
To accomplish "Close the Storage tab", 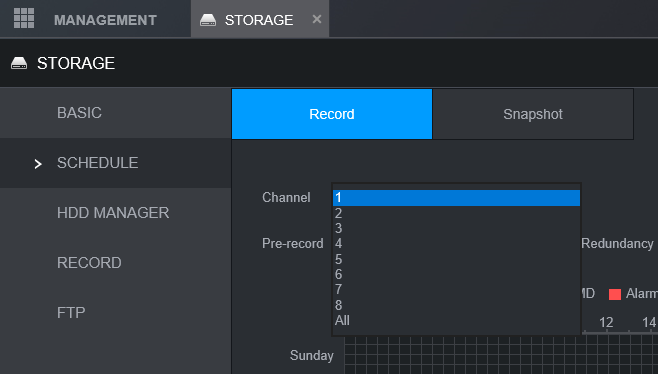I will pos(317,19).
